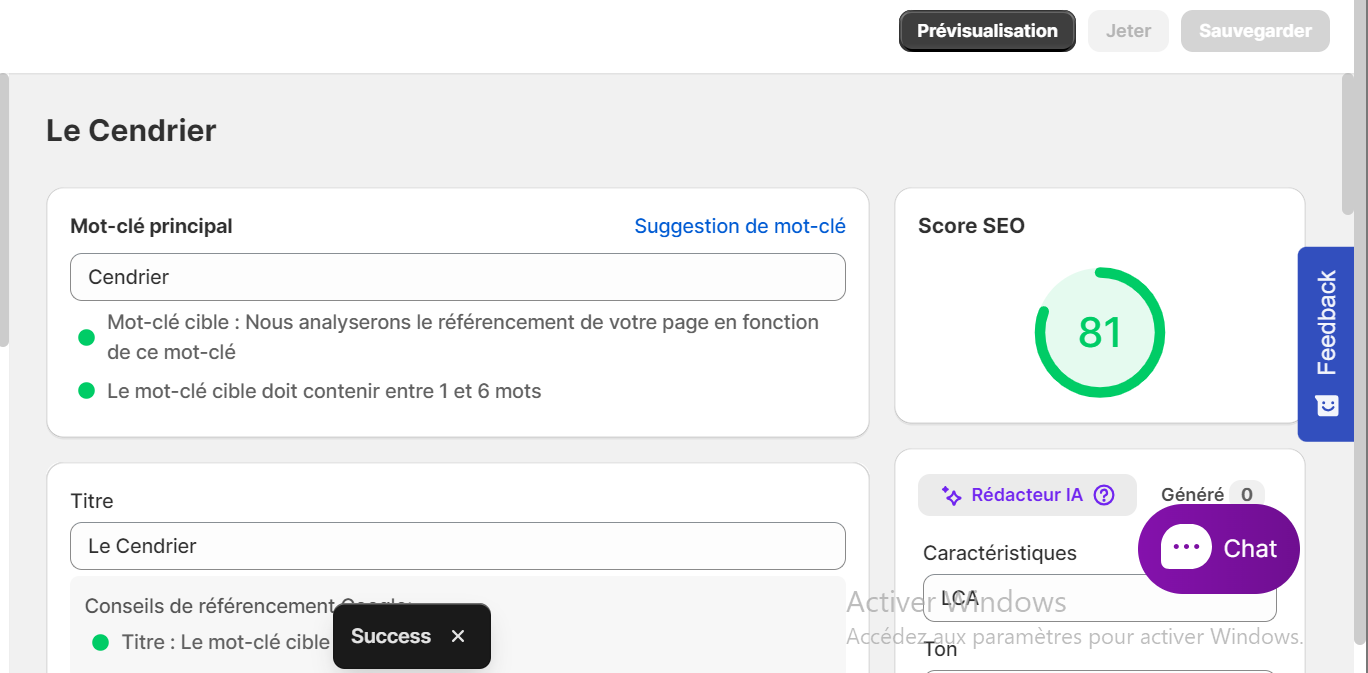Focus the Mot-clé principal field containing Cendrier
1368x673 pixels.
pyautogui.click(x=458, y=277)
